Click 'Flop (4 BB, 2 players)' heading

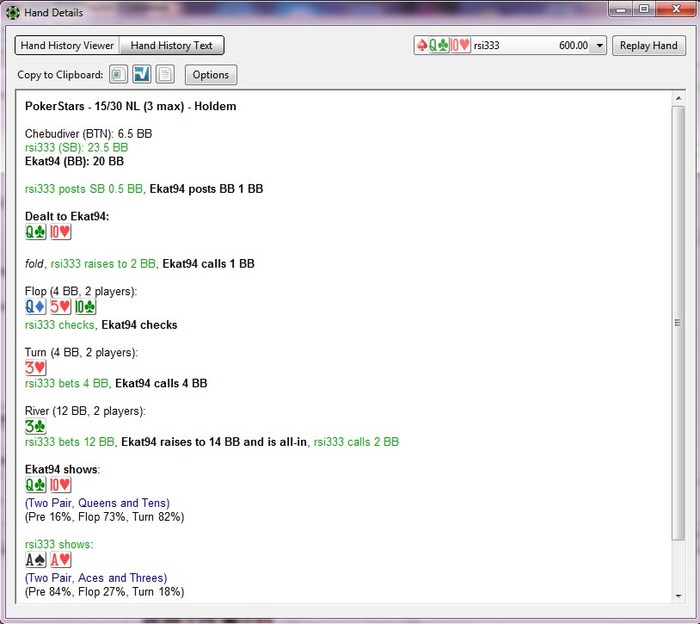point(81,292)
